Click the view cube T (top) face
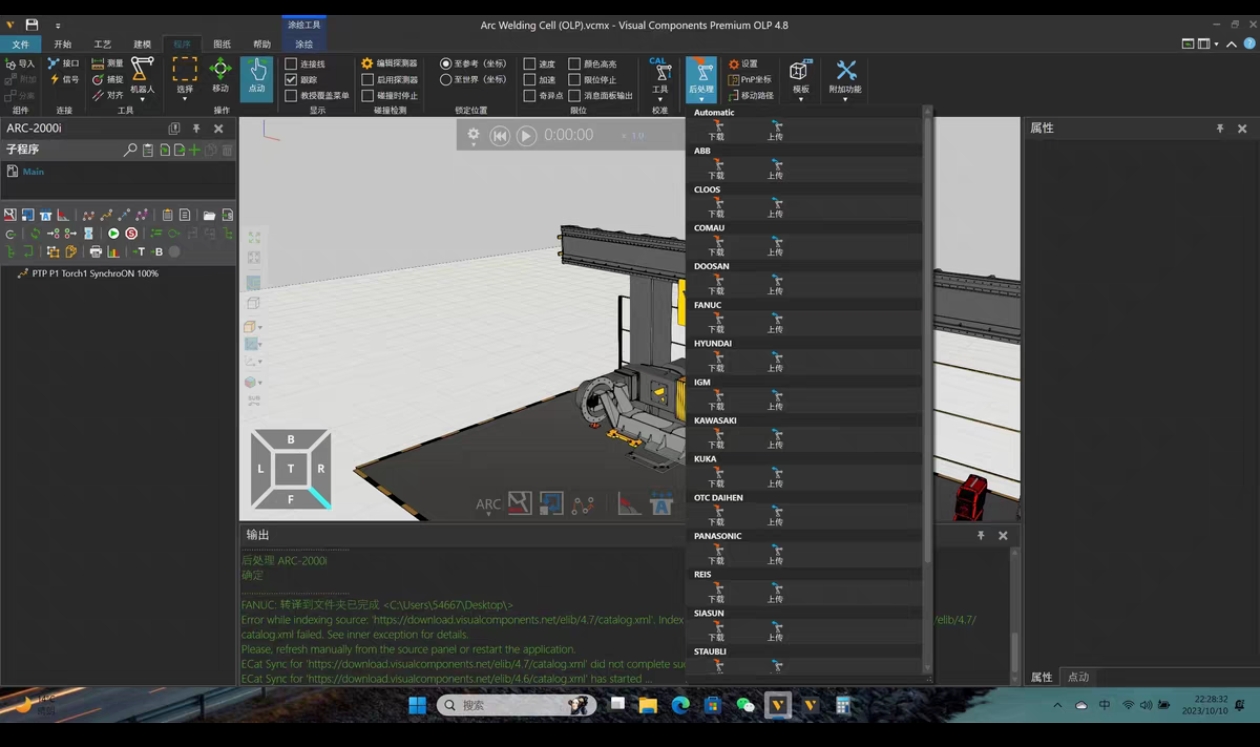The image size is (1260, 747). [x=291, y=468]
